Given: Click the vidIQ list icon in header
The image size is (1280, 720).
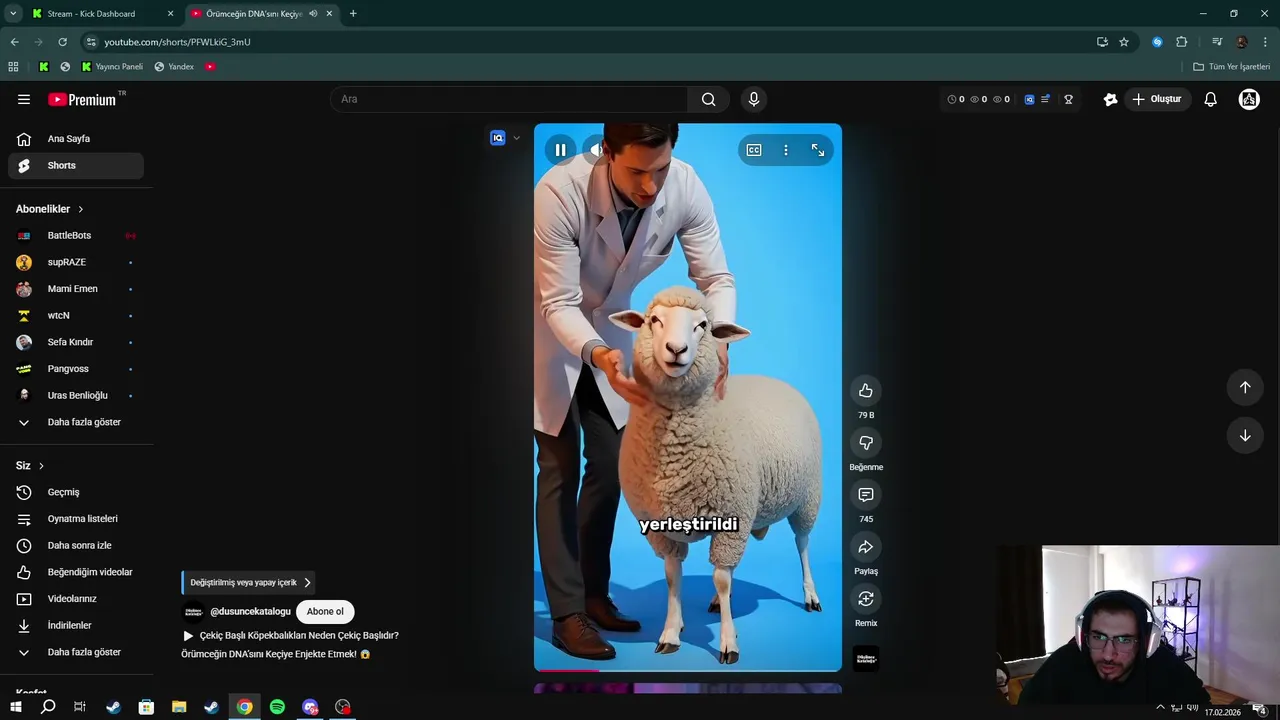Looking at the screenshot, I should (1045, 99).
